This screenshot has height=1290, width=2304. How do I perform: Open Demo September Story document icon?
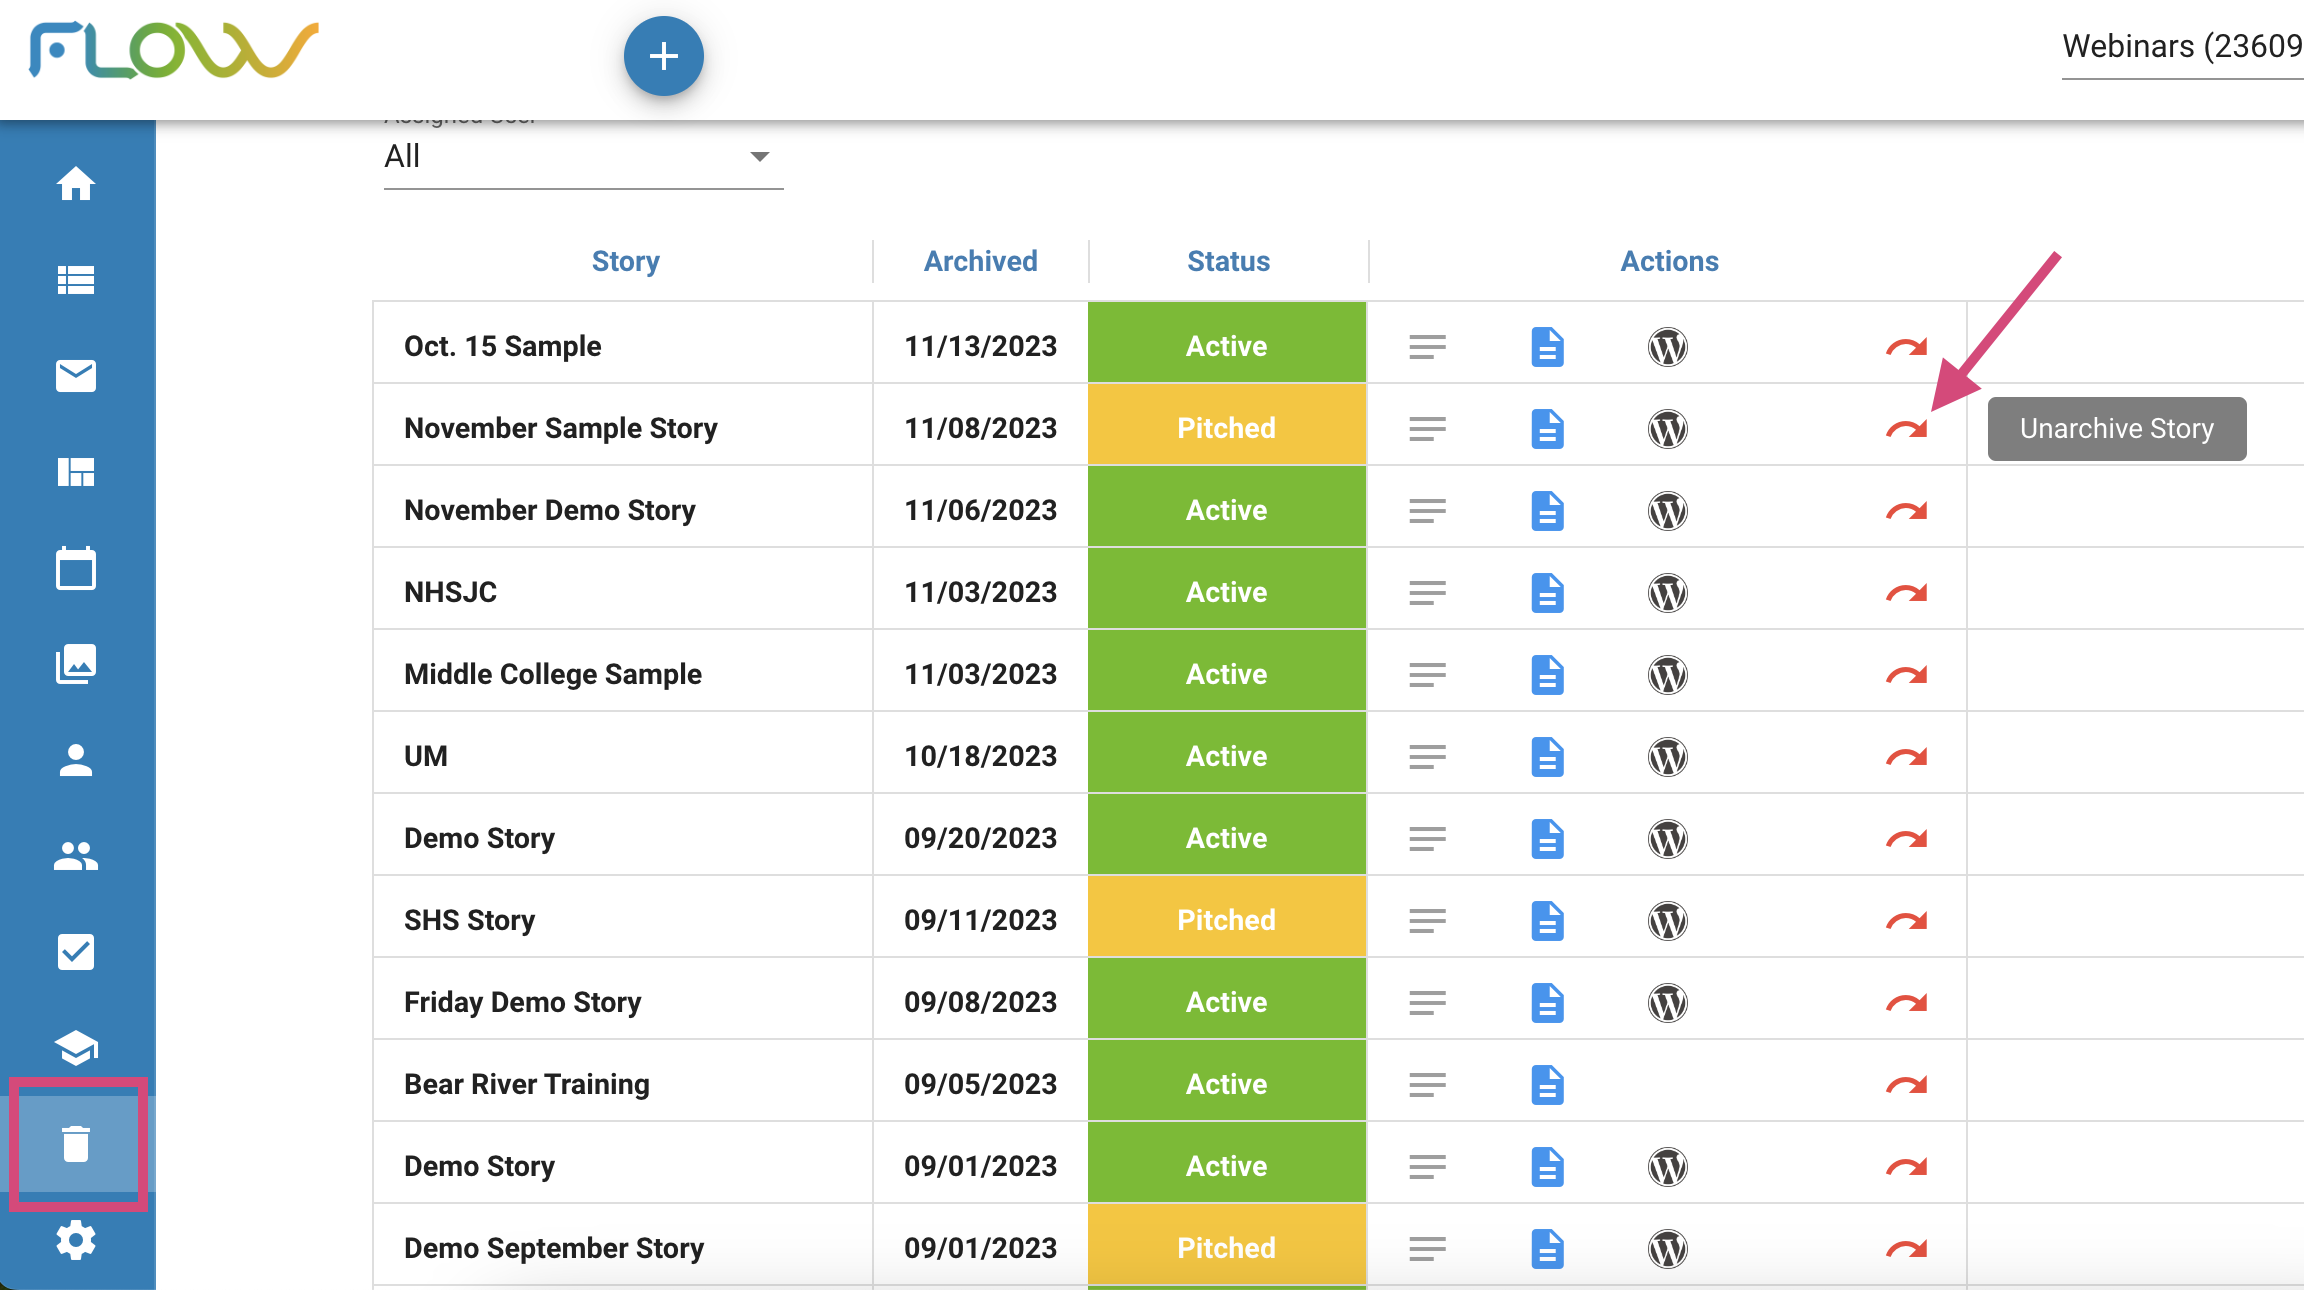1548,1249
